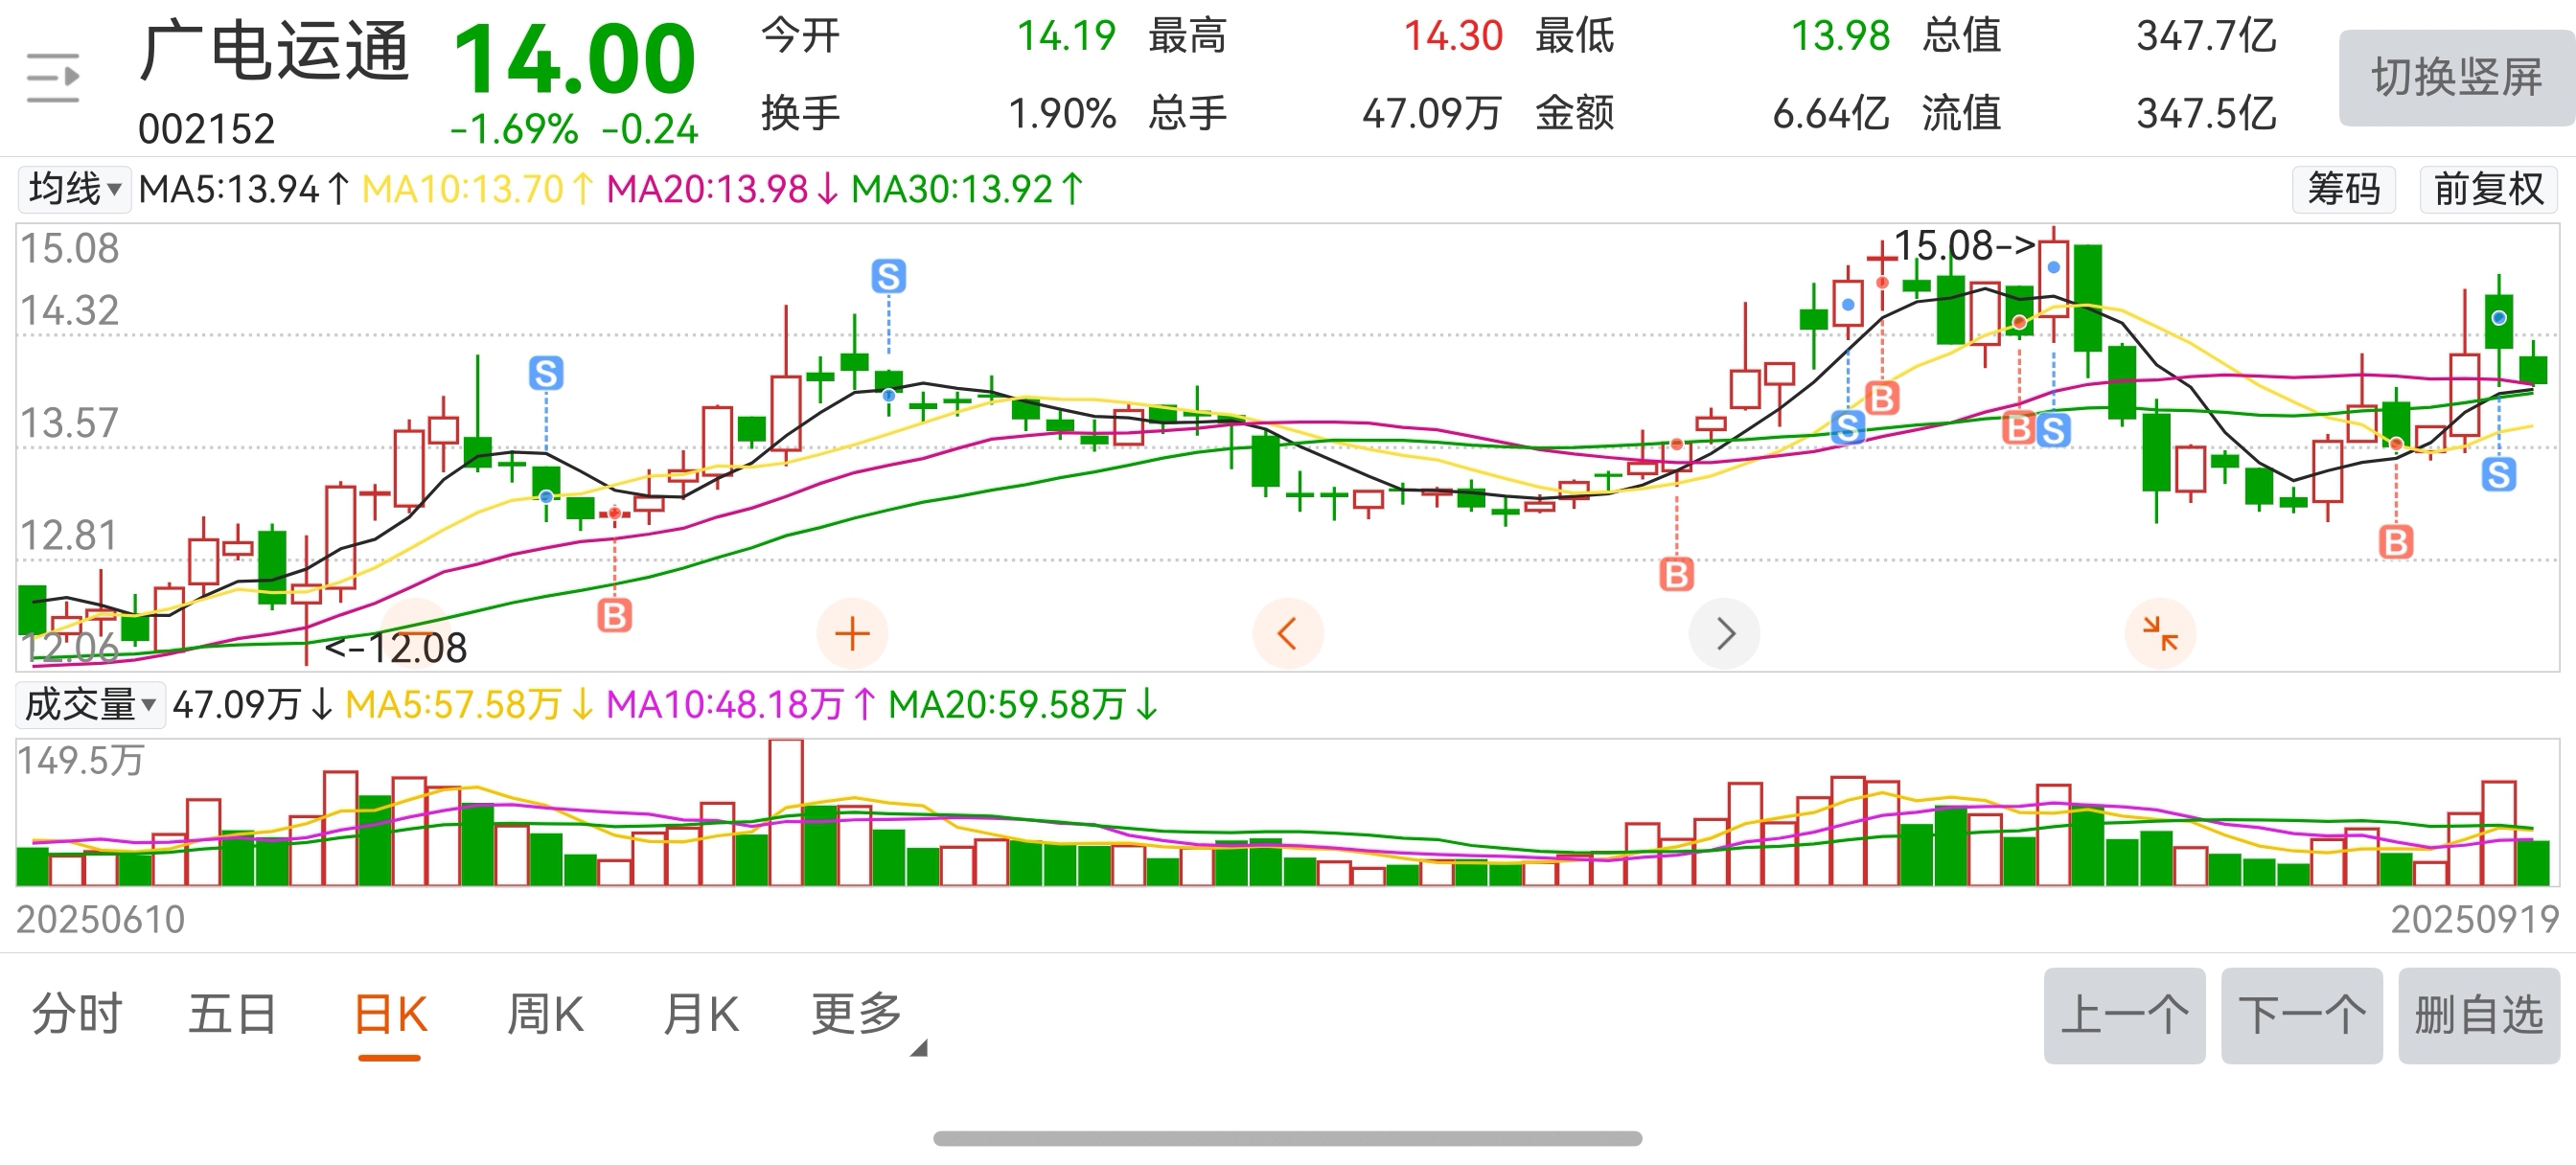
Task: Tap the volume MA5:57.58万 label
Action: click(x=470, y=705)
